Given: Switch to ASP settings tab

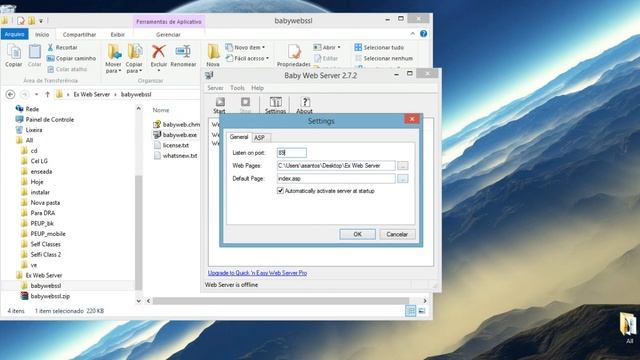Looking at the screenshot, I should (260, 138).
